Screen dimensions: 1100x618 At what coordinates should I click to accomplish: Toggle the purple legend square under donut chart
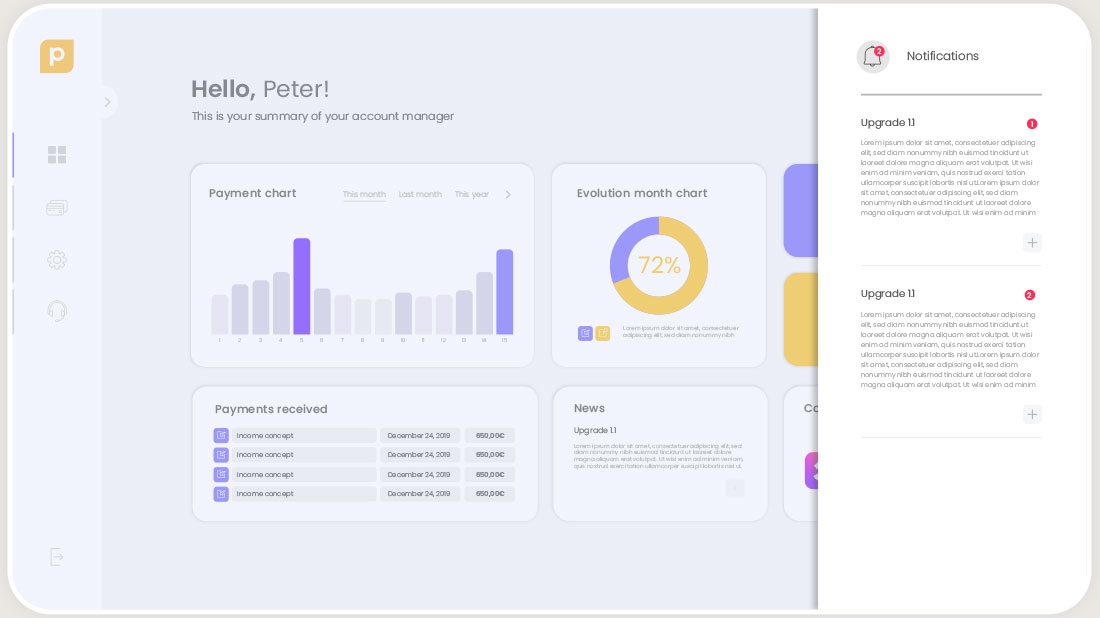[585, 333]
